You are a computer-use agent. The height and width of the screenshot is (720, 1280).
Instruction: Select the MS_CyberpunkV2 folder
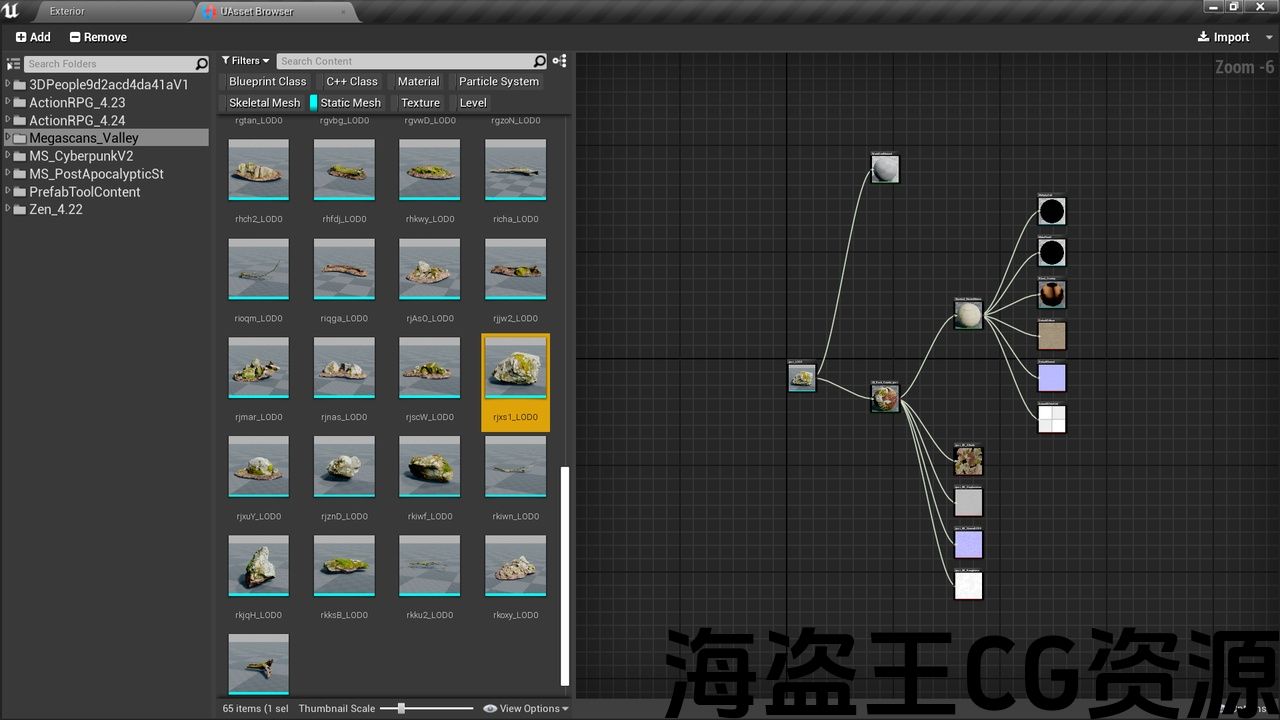81,156
